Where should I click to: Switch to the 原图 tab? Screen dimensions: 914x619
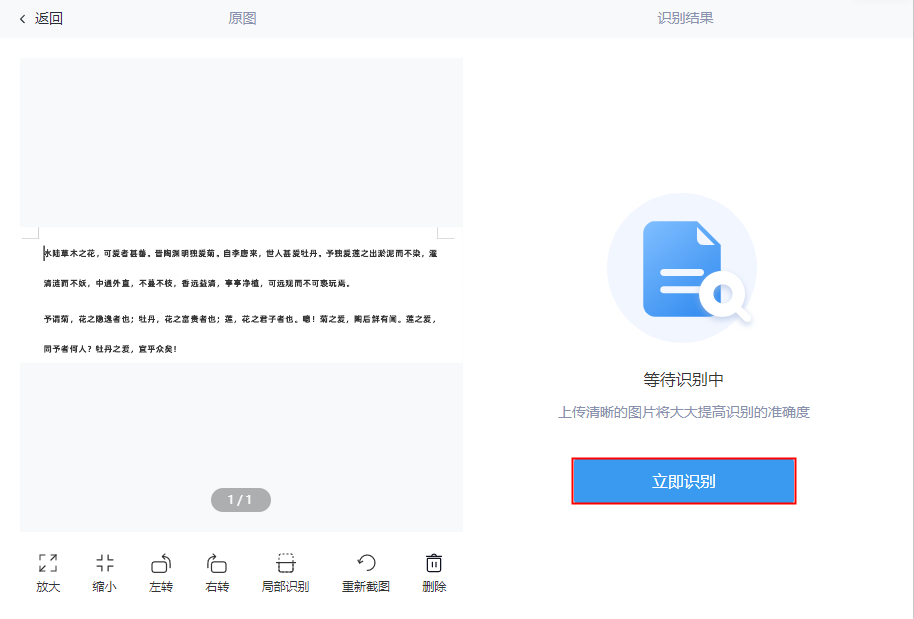[240, 17]
